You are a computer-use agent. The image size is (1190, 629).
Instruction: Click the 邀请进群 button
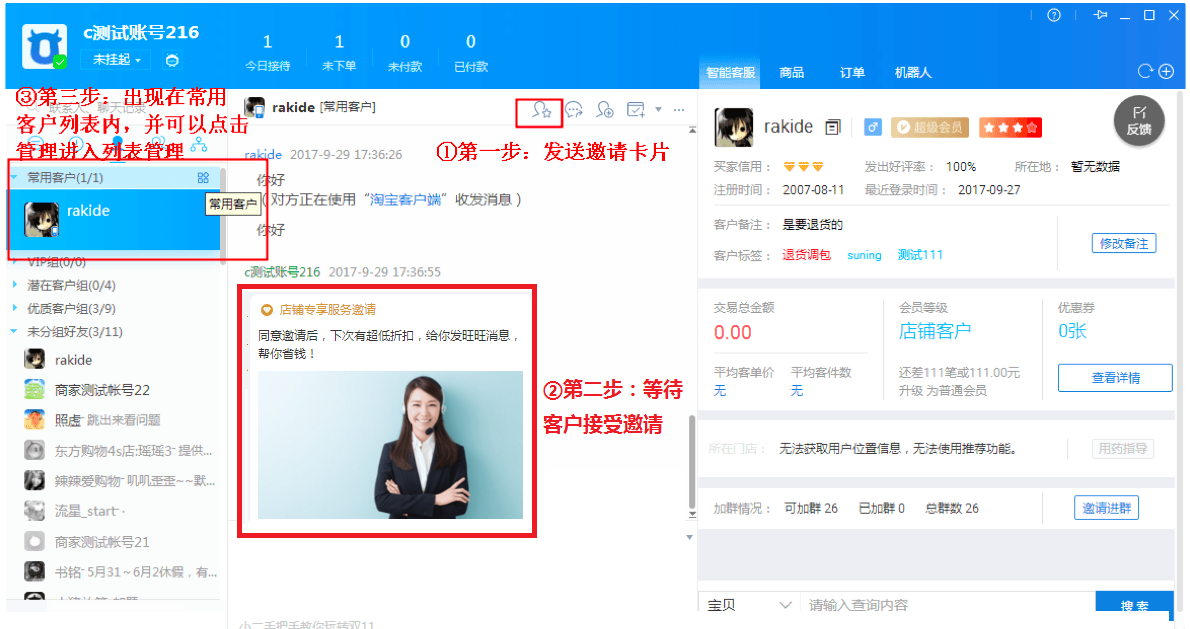[x=1106, y=508]
